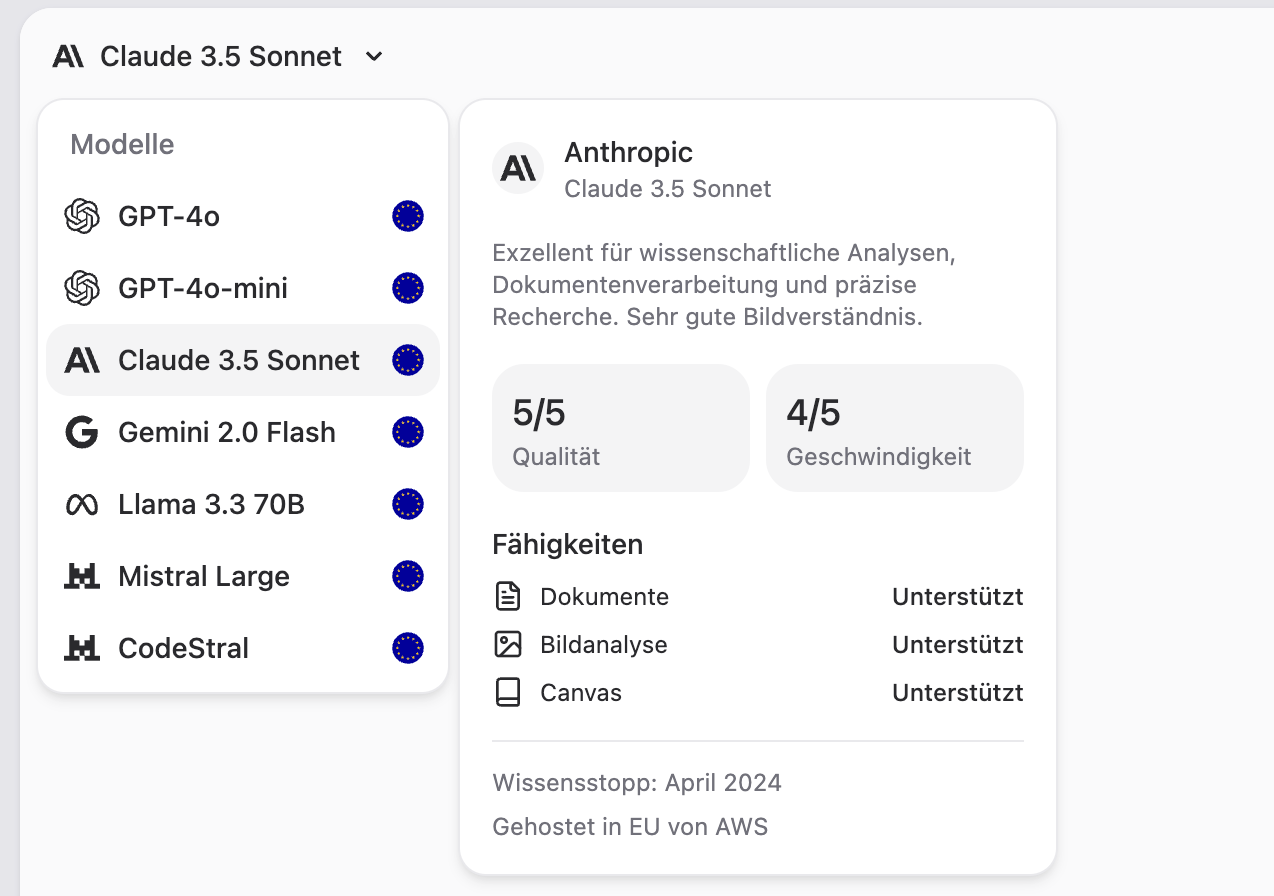The width and height of the screenshot is (1274, 896).
Task: Click the Meta logo beside Llama 3.3 70B
Action: 82,505
